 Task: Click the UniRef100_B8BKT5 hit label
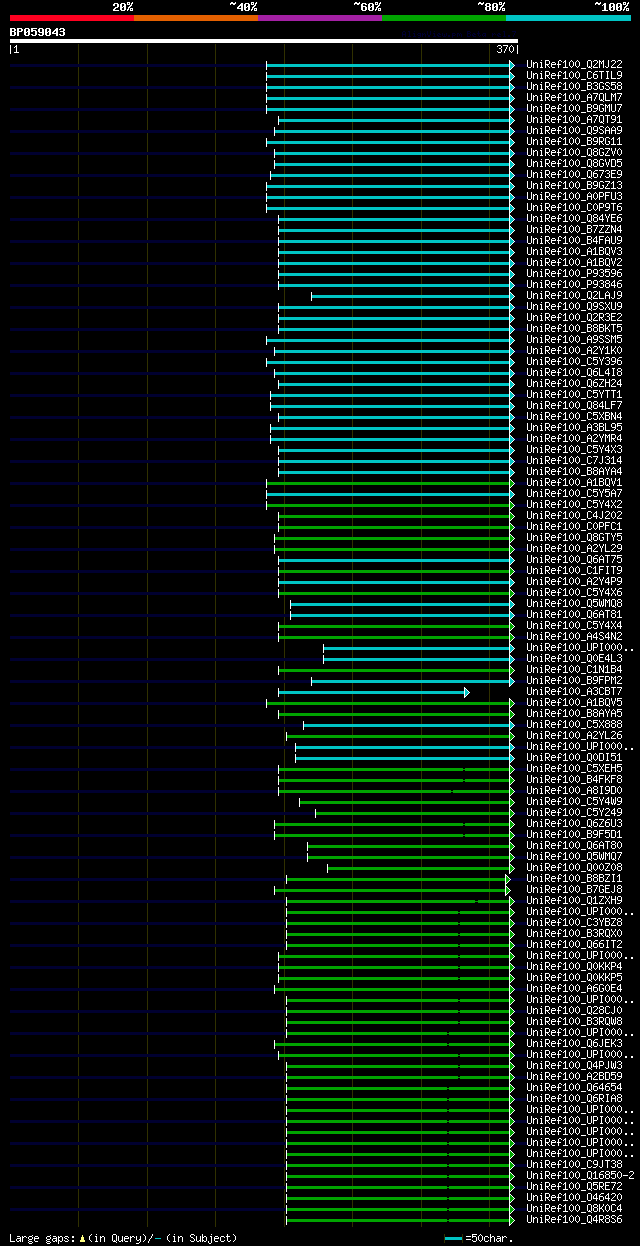coord(574,328)
